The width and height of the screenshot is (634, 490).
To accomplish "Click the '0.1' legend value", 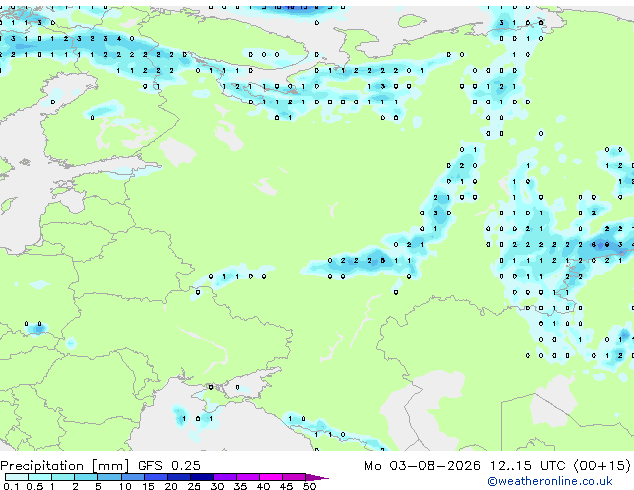I will click(x=11, y=486).
